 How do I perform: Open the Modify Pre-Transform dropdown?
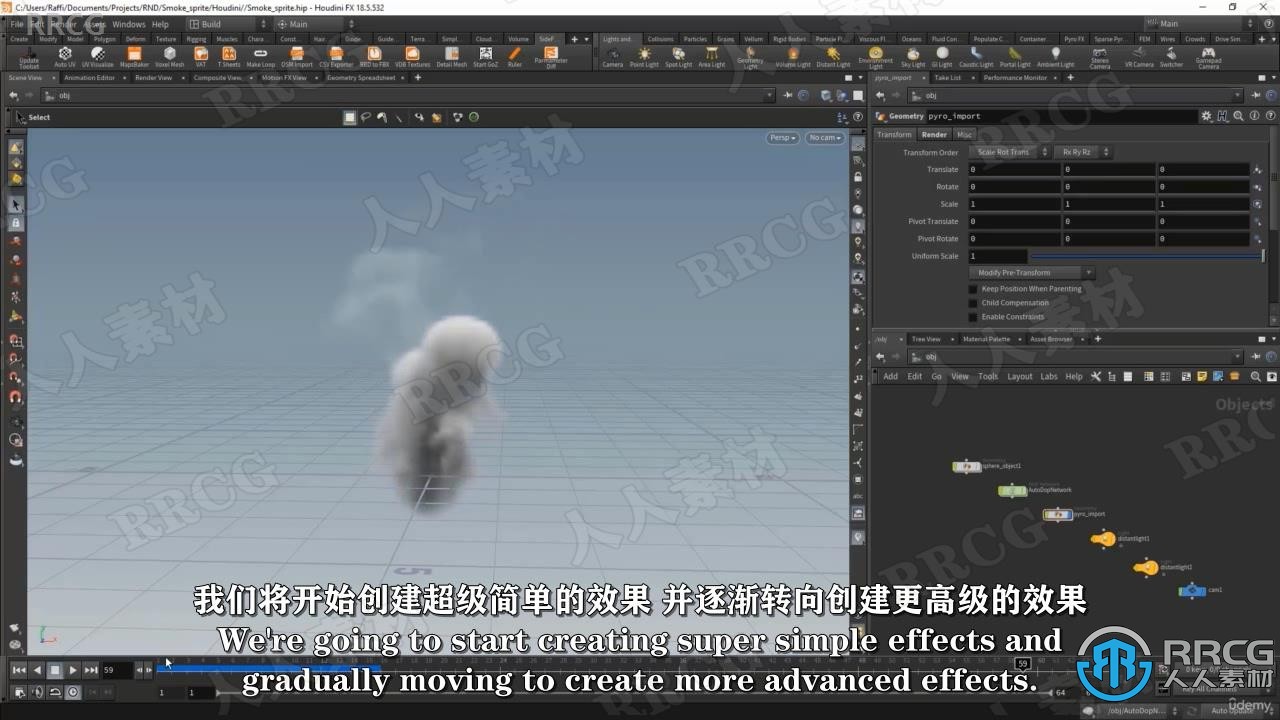(1031, 273)
